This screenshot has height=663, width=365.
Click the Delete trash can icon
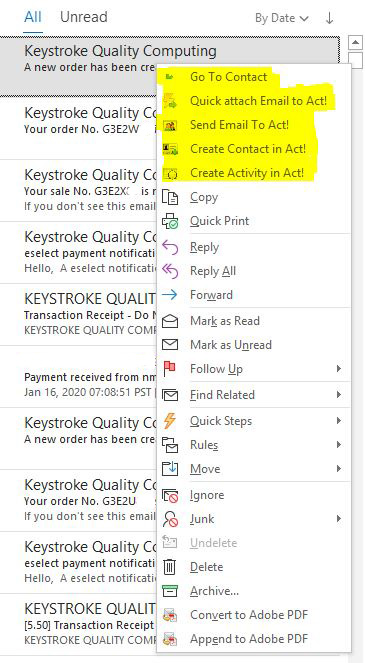170,567
